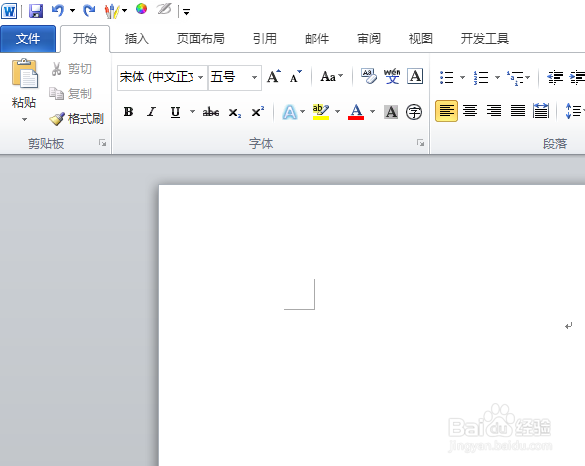Open the 审阅 review tab
This screenshot has height=466, width=585.
click(x=369, y=38)
